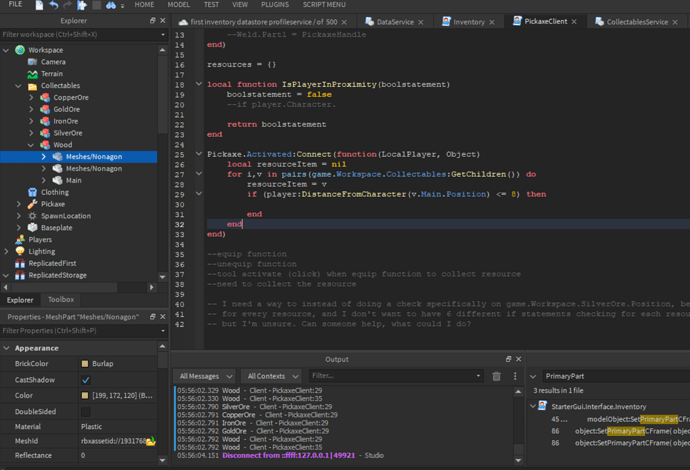Expand the CopperOre tree node
690x470 pixels.
click(31, 98)
